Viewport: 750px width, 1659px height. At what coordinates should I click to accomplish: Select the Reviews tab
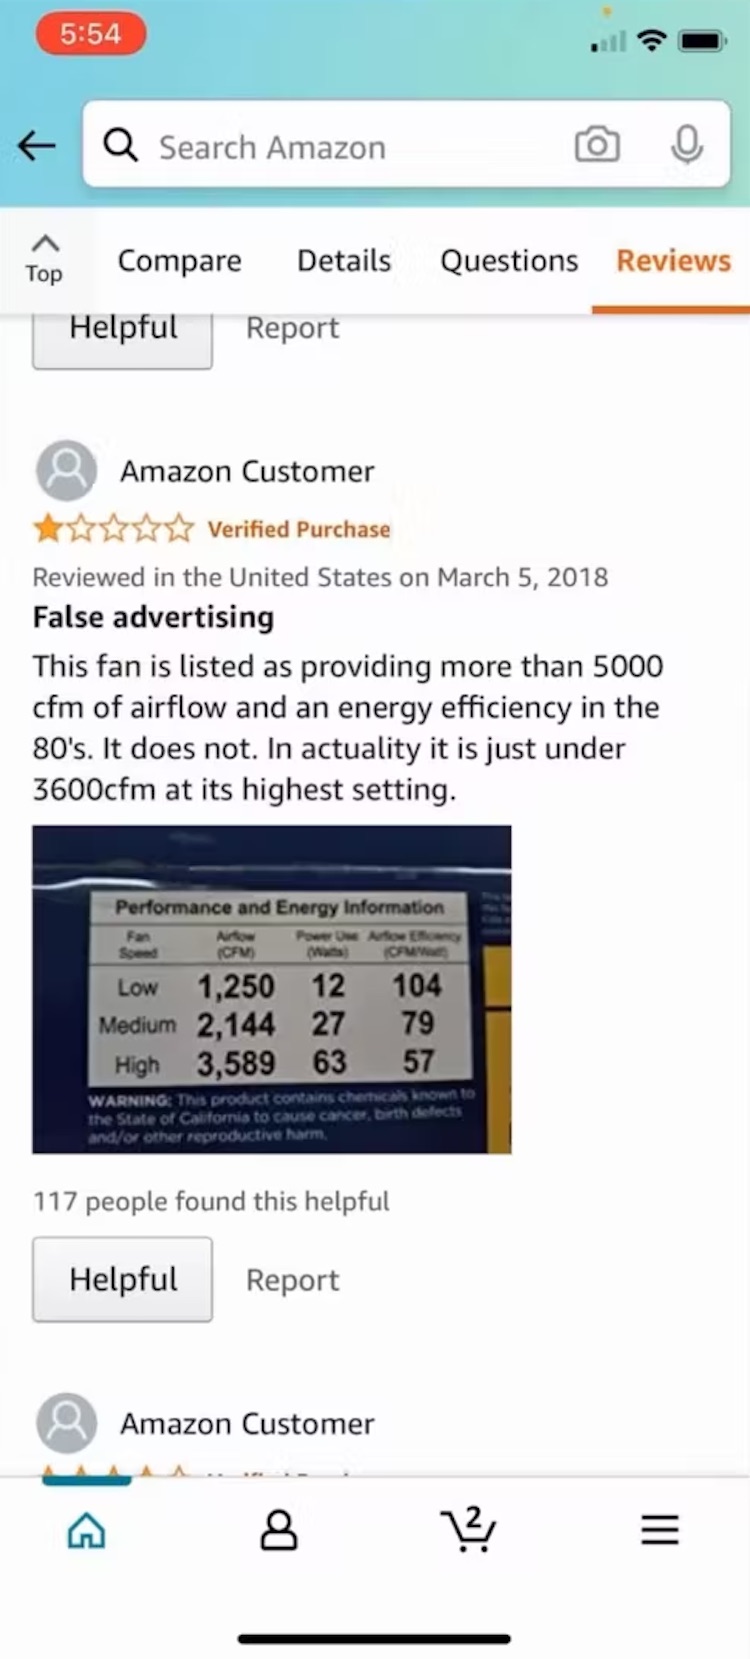673,261
